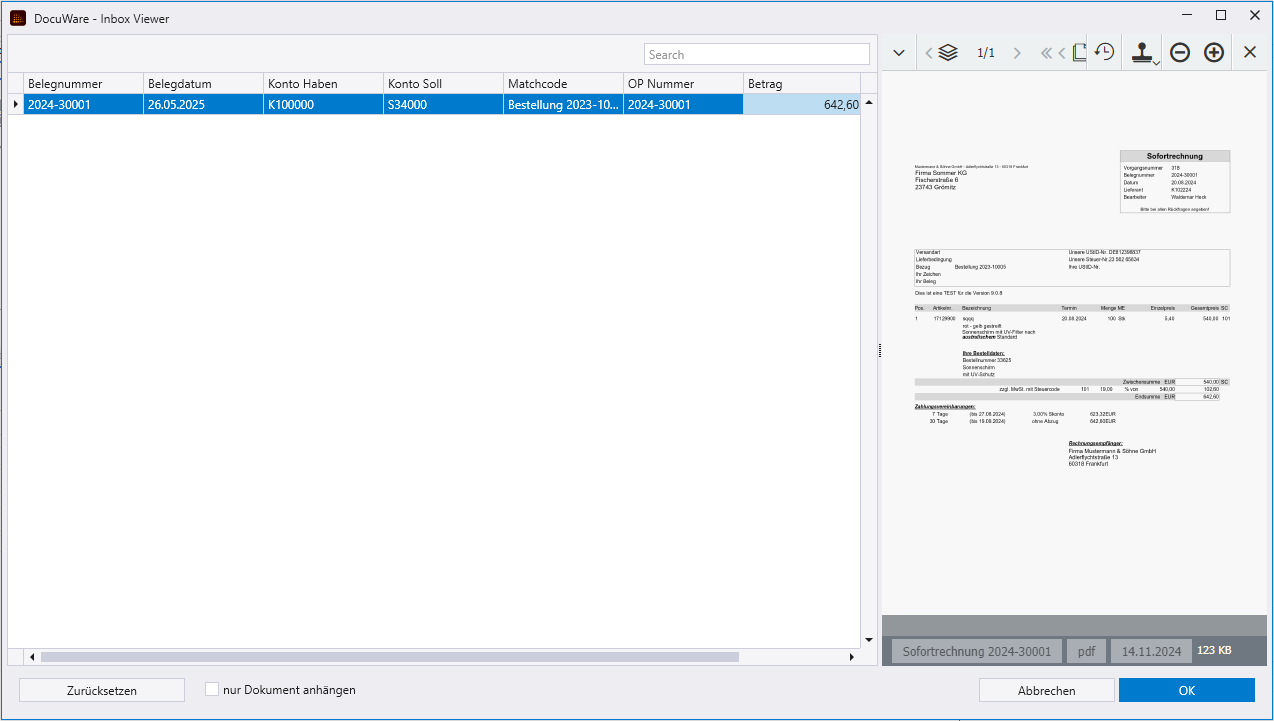Zoom out with the minus icon
Viewport: 1274px width, 721px height.
coord(1180,53)
